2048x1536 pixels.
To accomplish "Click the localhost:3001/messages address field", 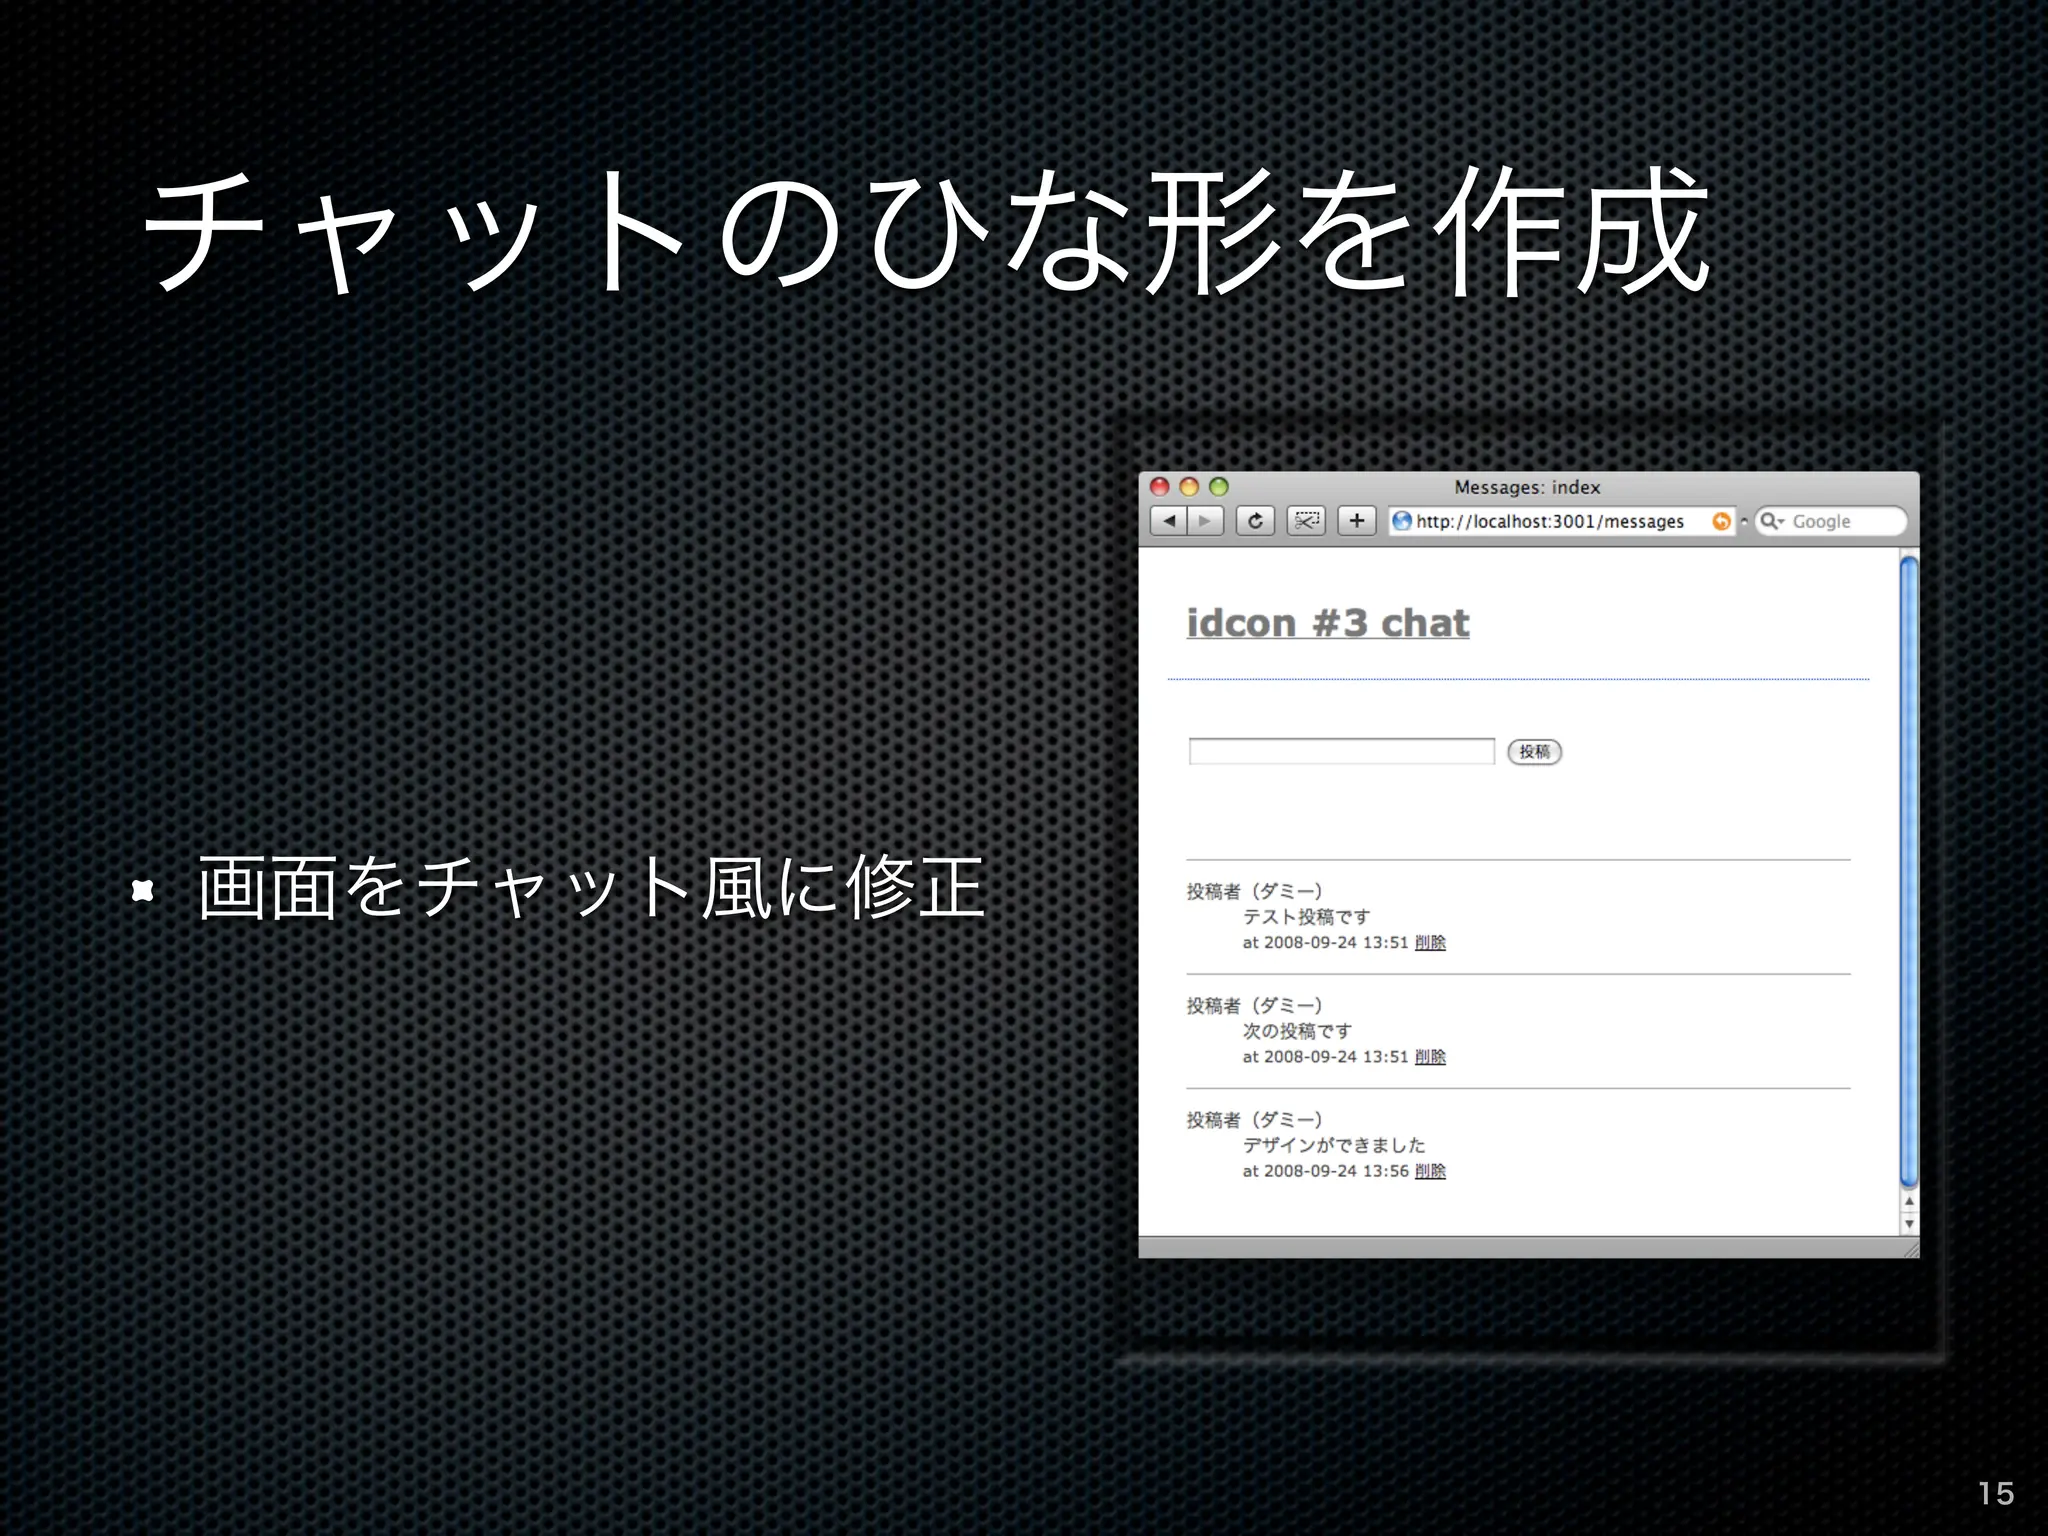I will 1561,521.
